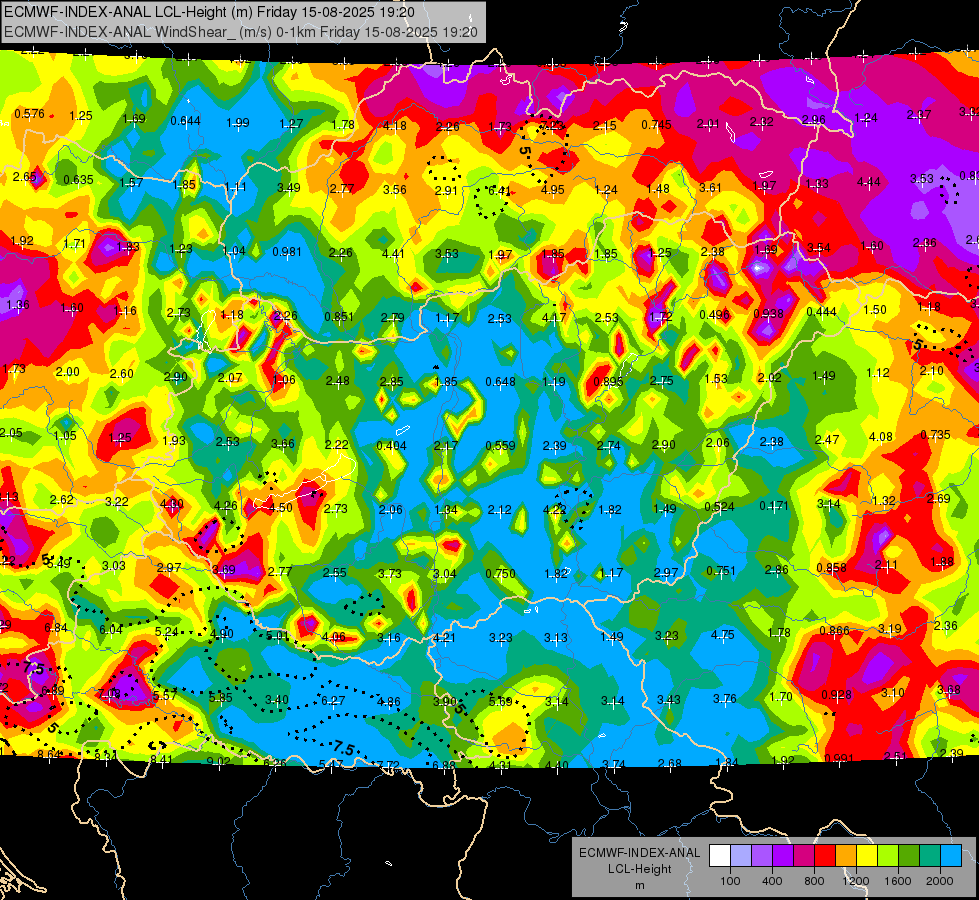
Task: Click the white swatch in the LCL-Height legend
Action: pyautogui.click(x=720, y=856)
